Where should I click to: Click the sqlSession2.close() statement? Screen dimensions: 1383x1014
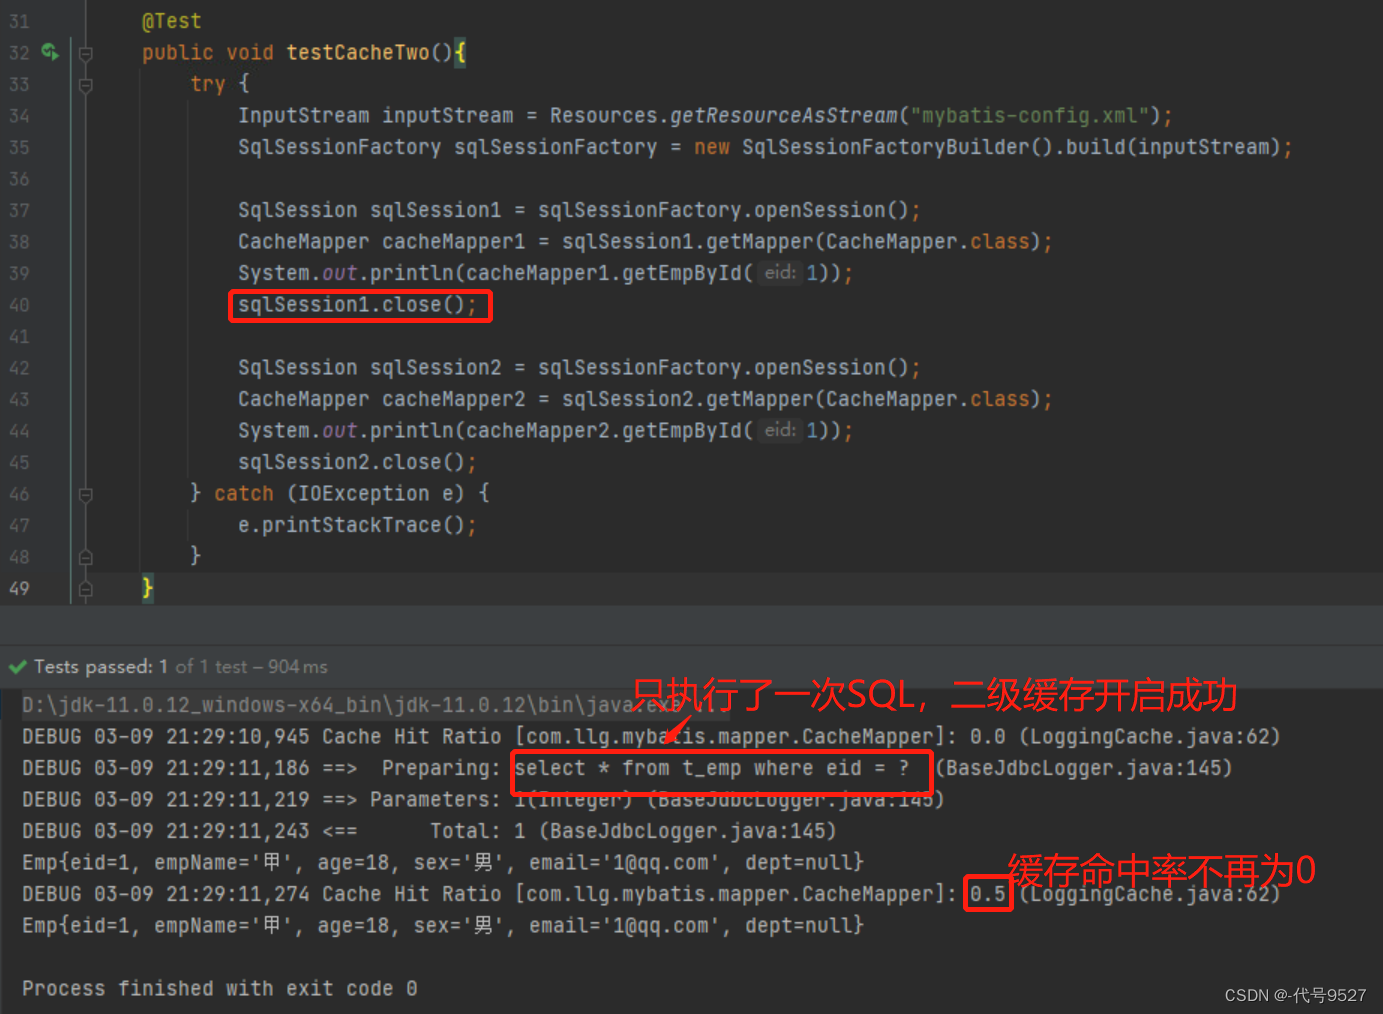(x=357, y=462)
